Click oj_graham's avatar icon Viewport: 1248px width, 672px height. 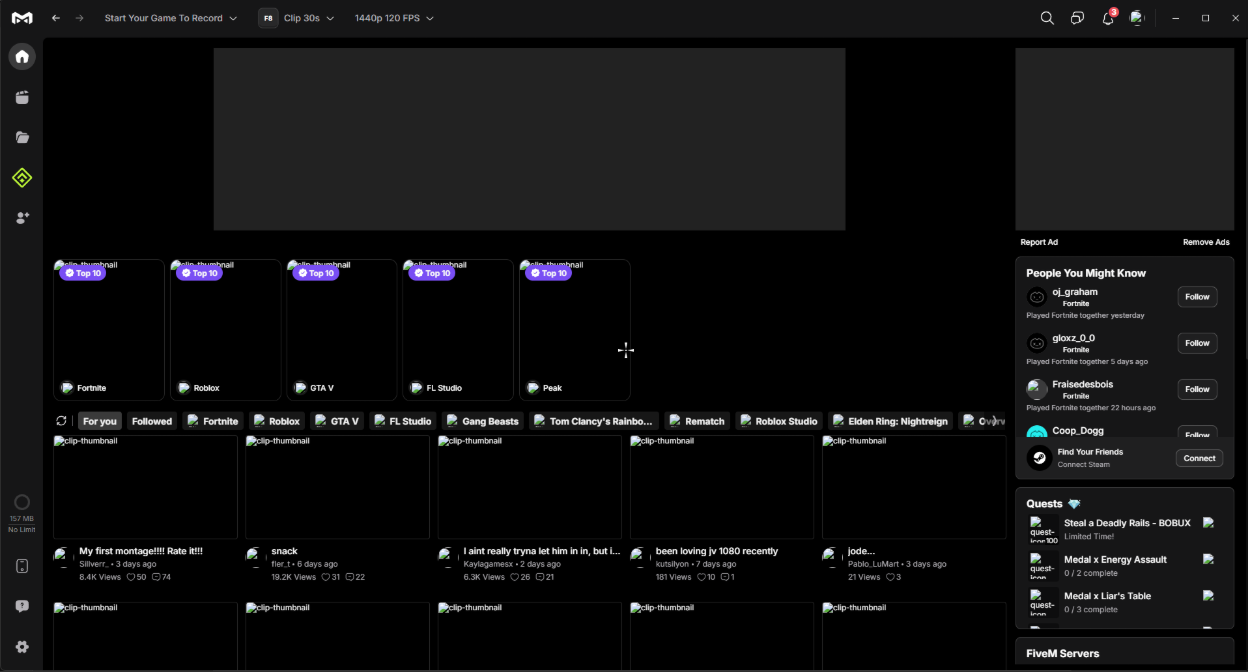tap(1037, 297)
